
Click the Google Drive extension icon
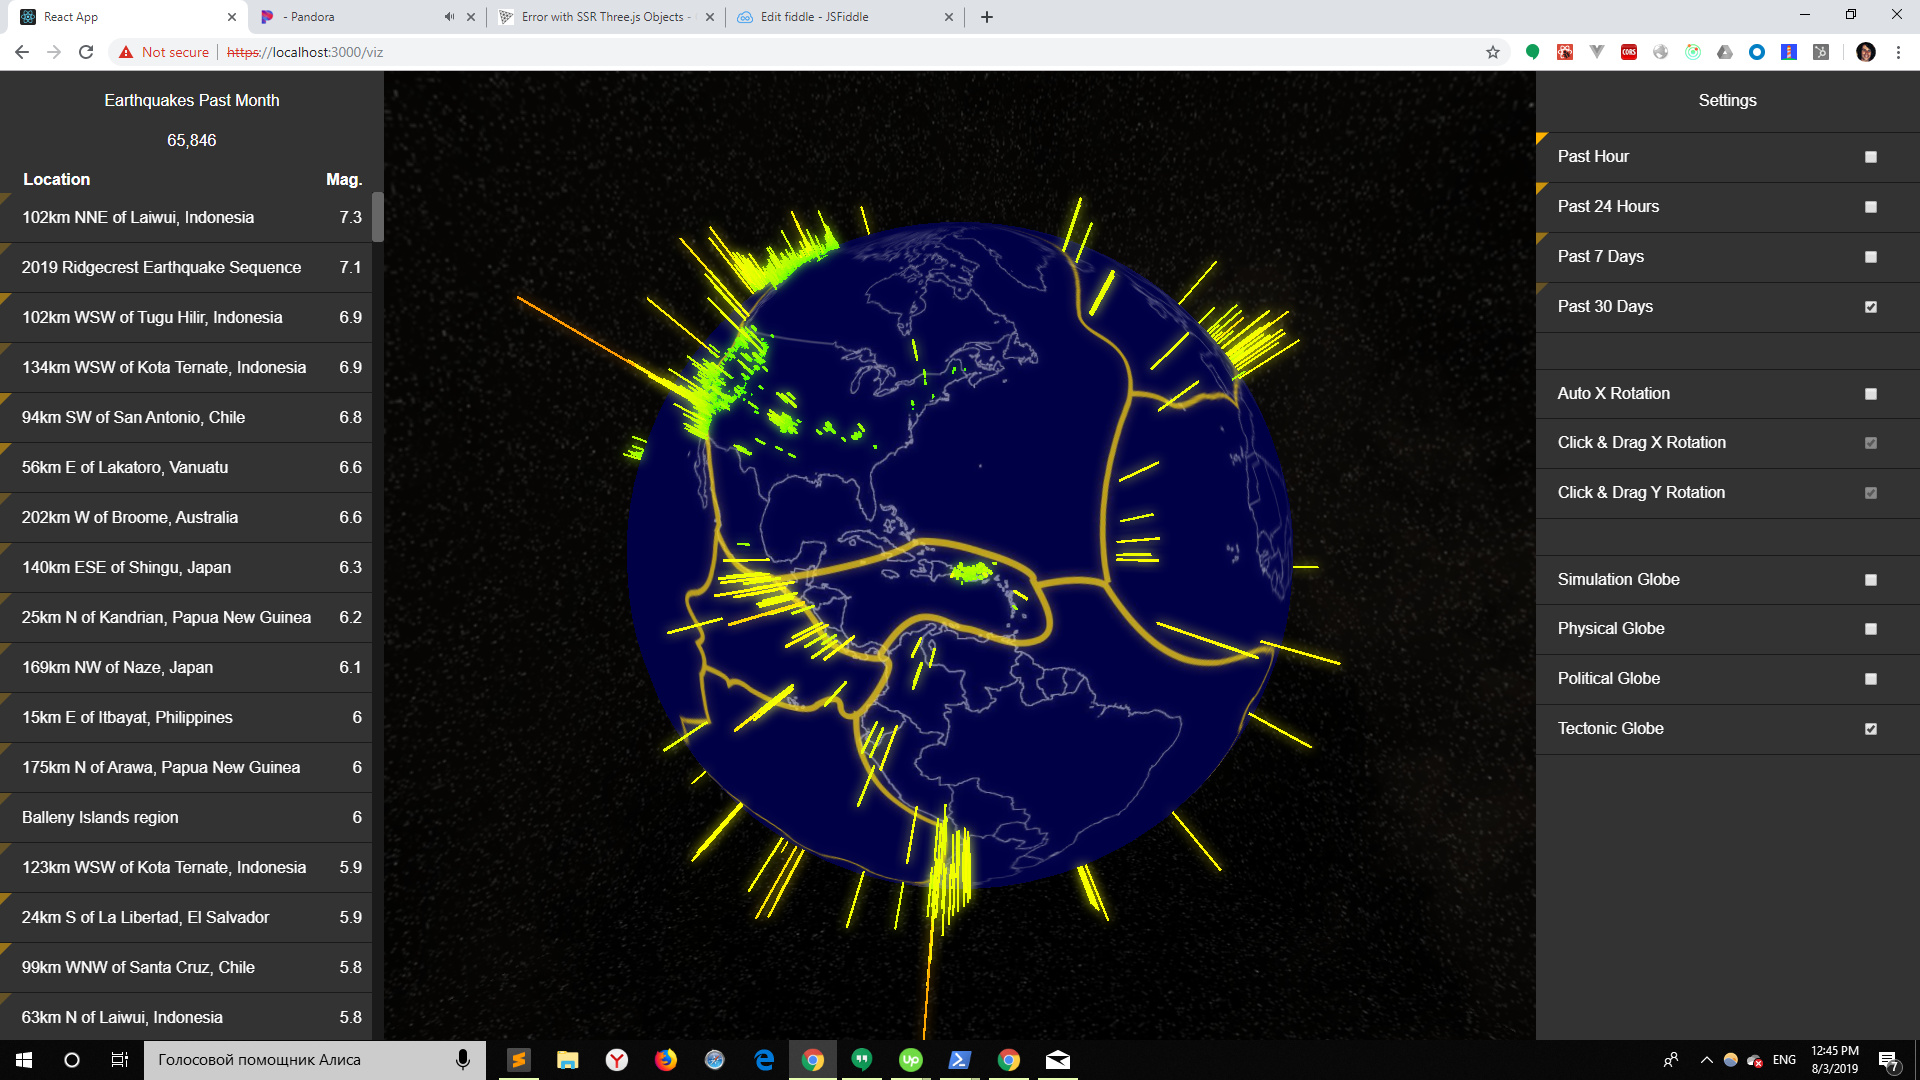pyautogui.click(x=1725, y=52)
